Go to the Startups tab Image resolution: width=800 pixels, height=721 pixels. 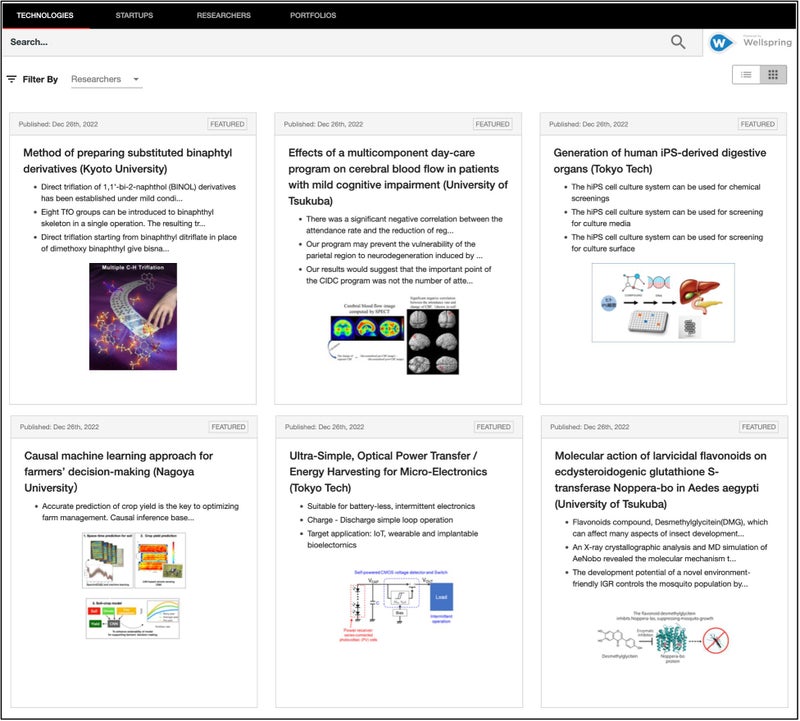tap(134, 15)
